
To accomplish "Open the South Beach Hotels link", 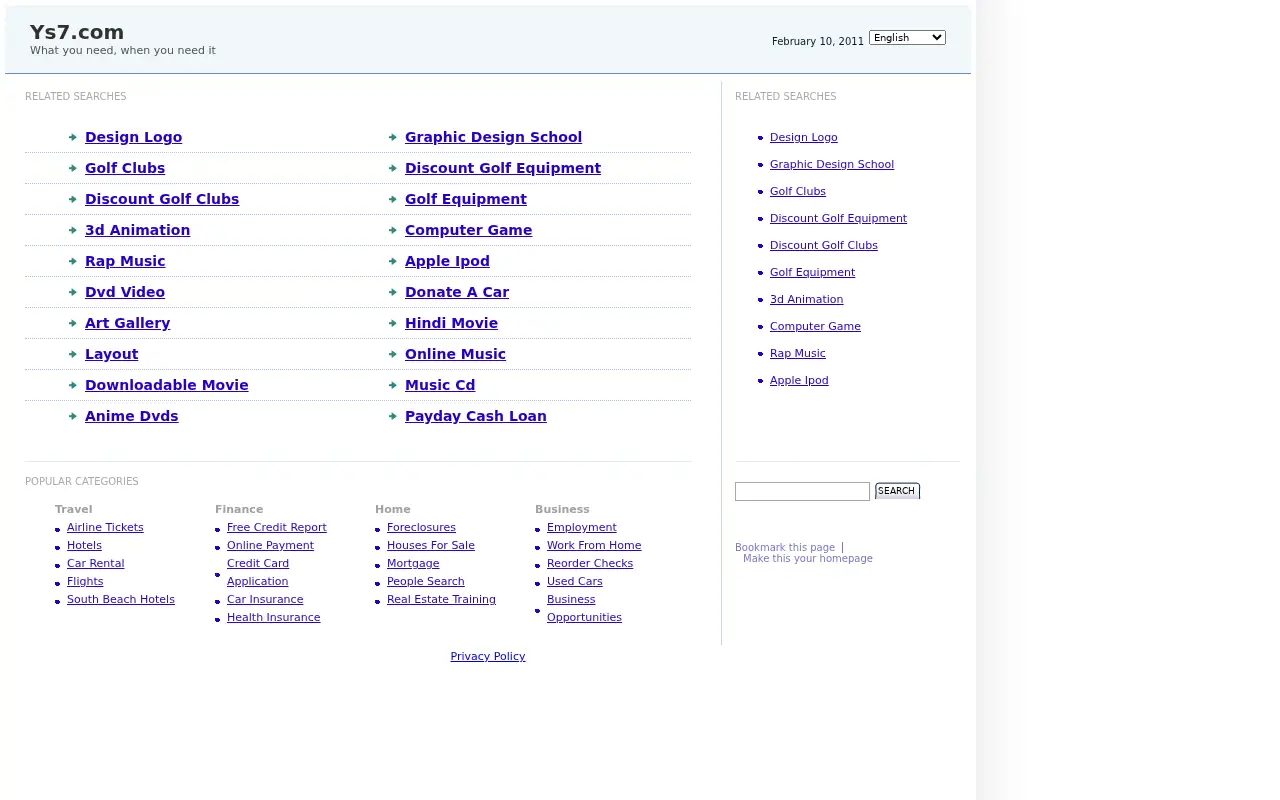I will (x=121, y=599).
